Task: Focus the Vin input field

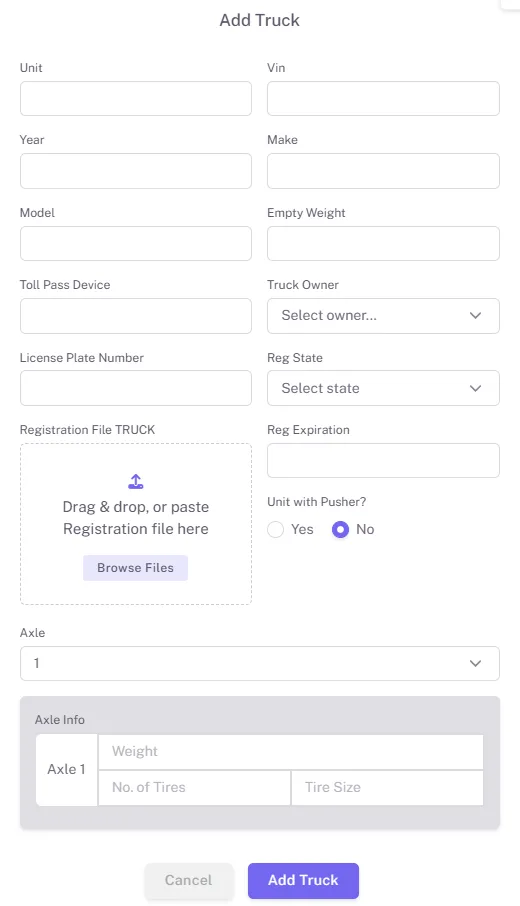Action: 383,98
